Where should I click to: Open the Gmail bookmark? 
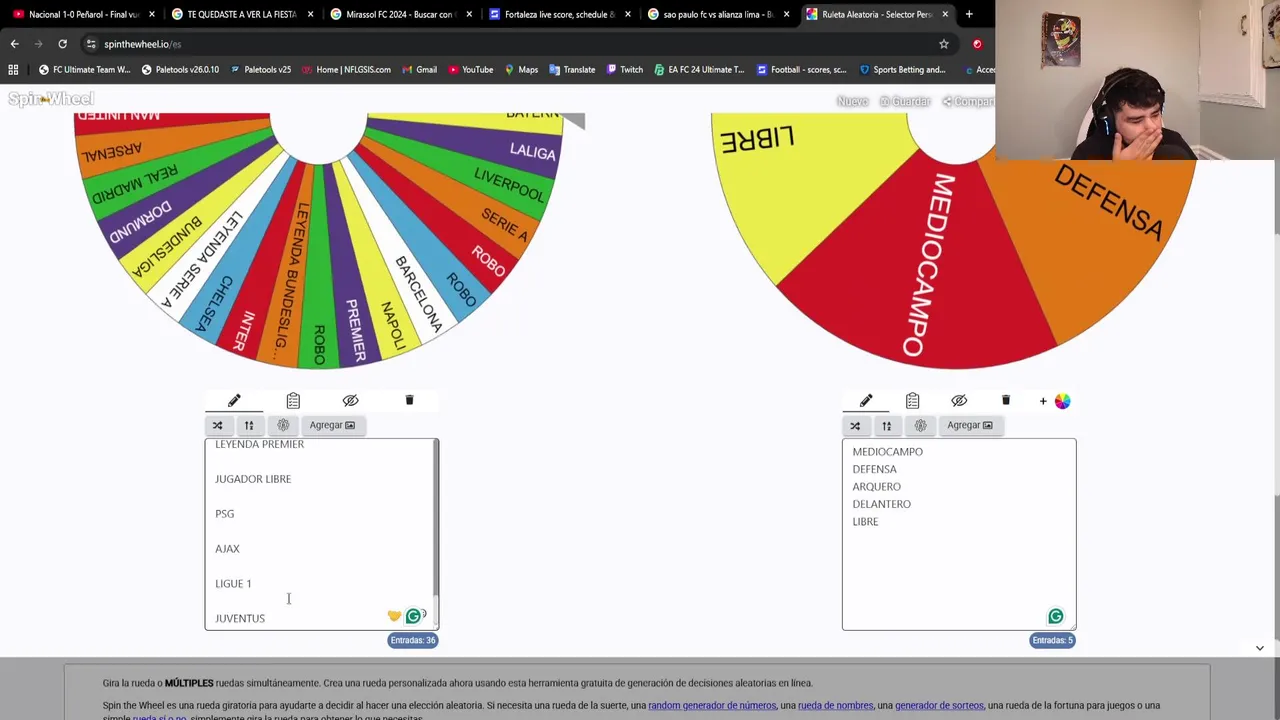click(x=419, y=70)
